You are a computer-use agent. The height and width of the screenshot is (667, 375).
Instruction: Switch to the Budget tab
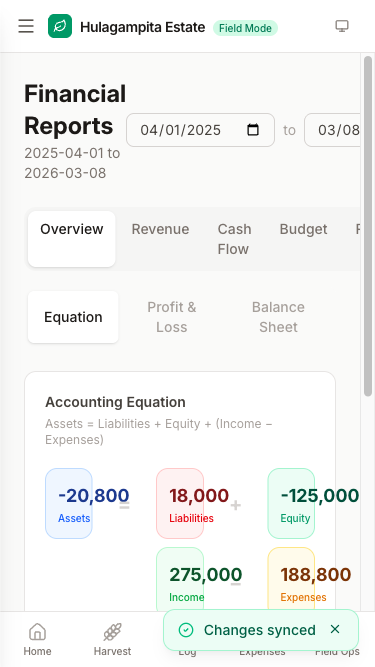tap(304, 229)
